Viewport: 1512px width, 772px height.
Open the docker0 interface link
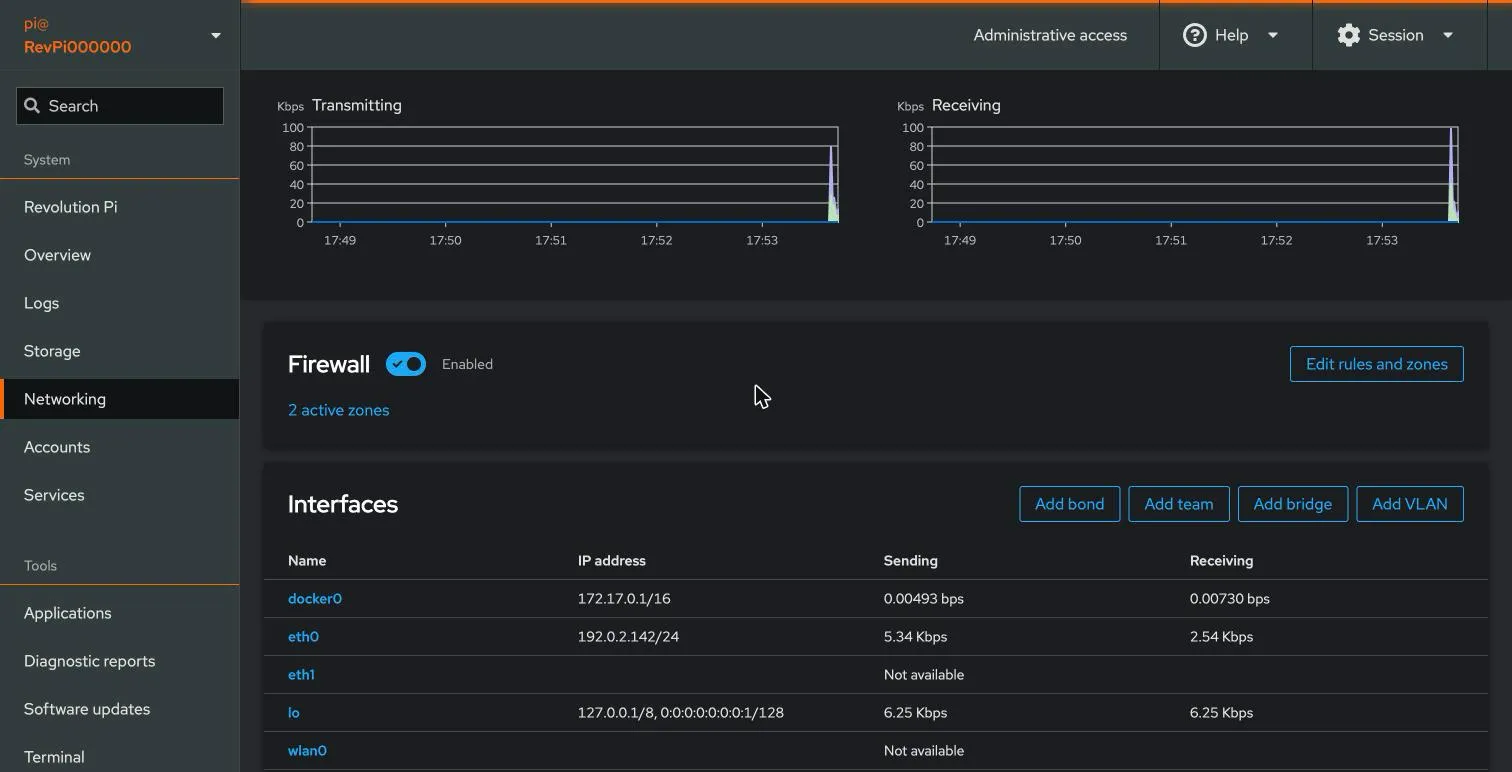pyautogui.click(x=315, y=599)
